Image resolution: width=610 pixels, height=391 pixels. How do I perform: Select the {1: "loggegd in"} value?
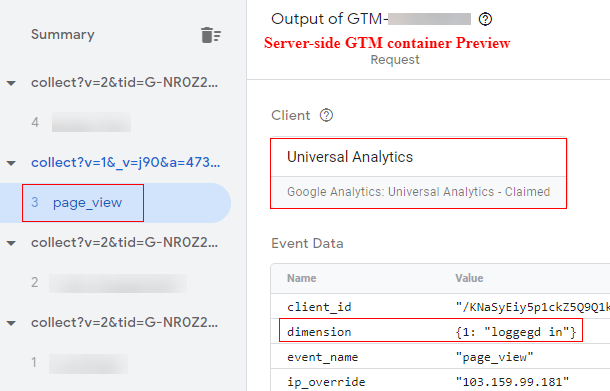pyautogui.click(x=515, y=332)
